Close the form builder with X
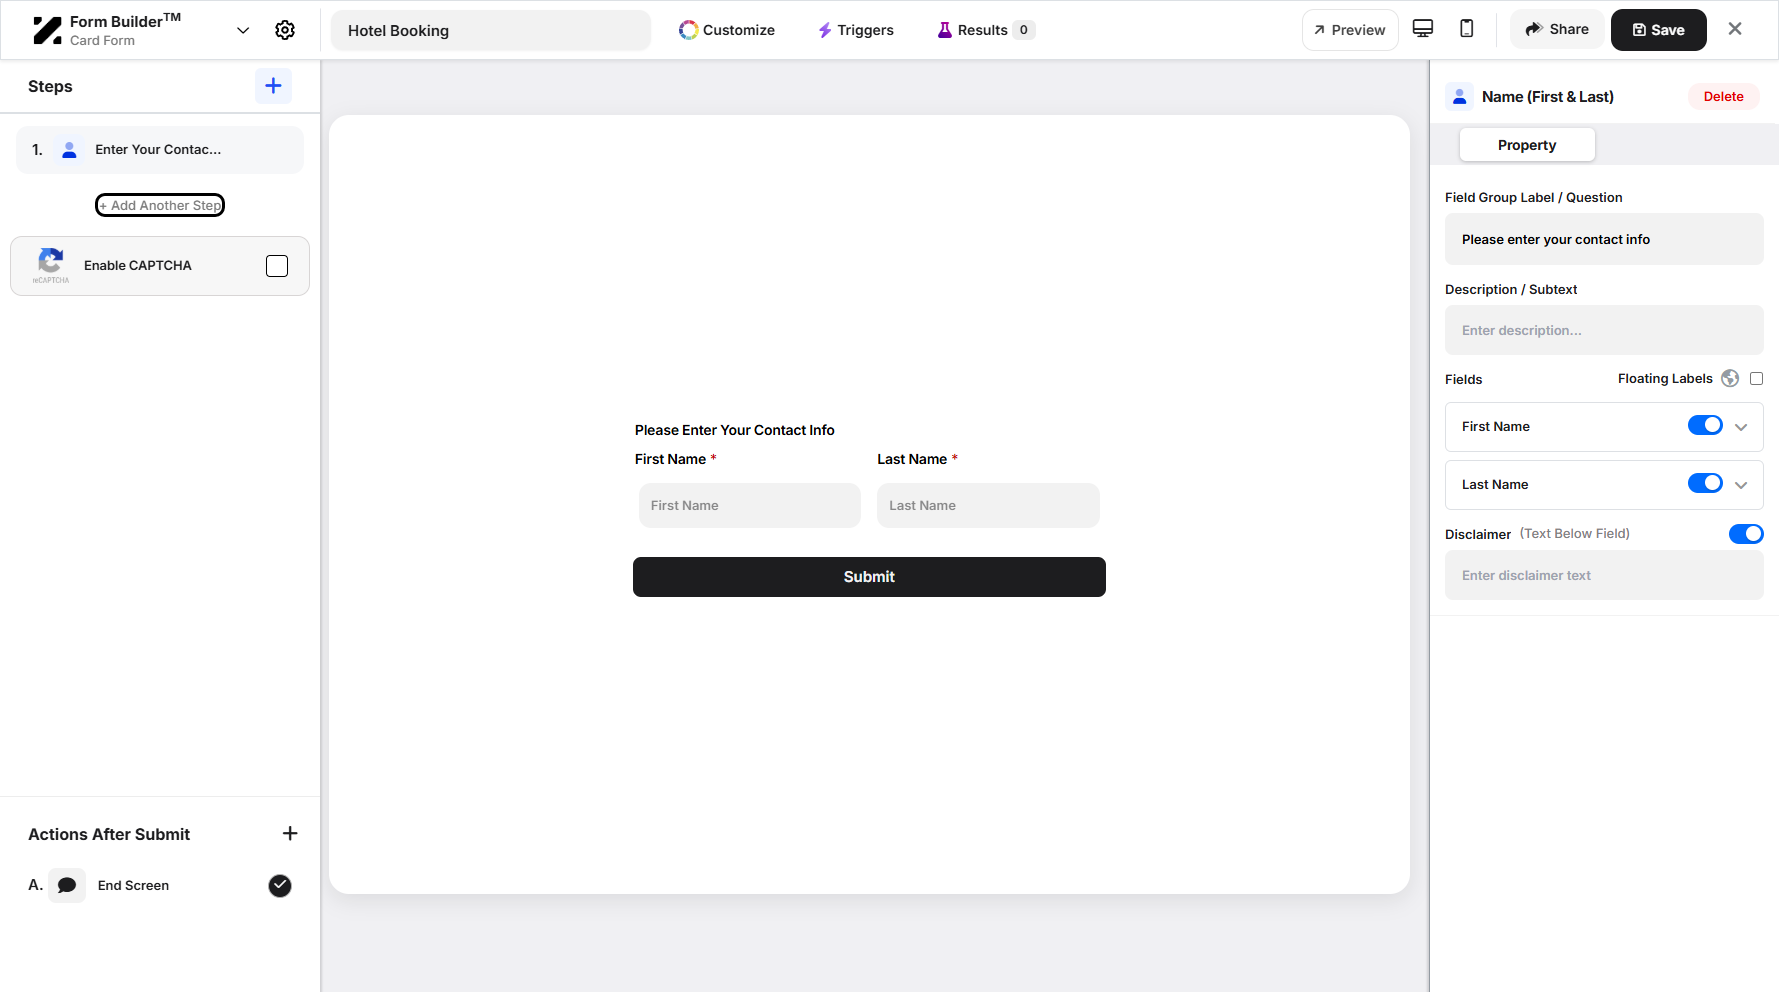The image size is (1779, 992). [x=1735, y=29]
